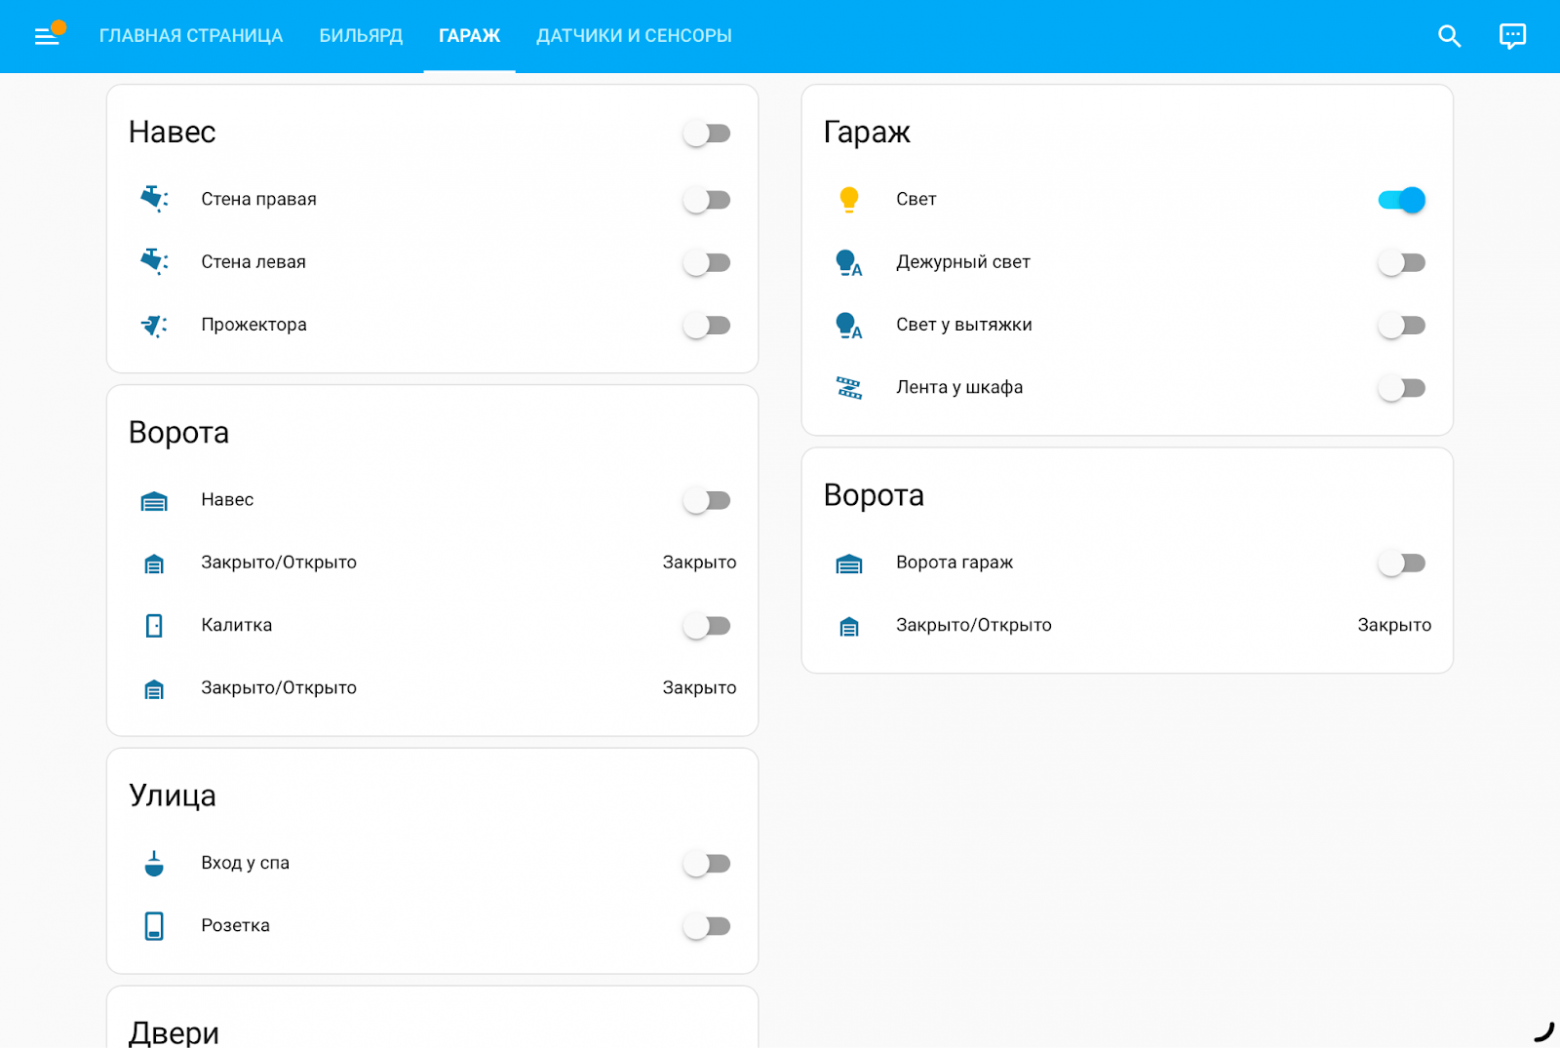This screenshot has width=1560, height=1048.
Task: Go to the Главная страница tab
Action: click(191, 36)
